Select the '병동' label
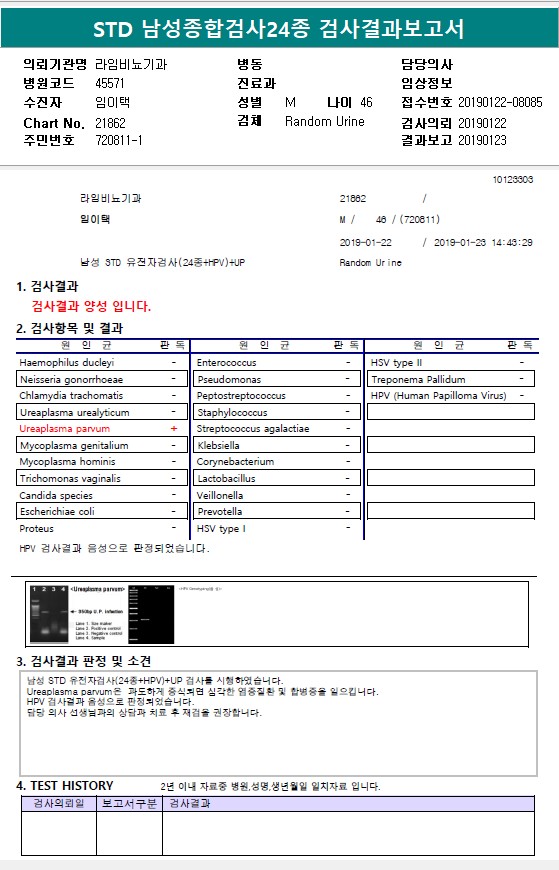This screenshot has height=870, width=559. [x=250, y=64]
